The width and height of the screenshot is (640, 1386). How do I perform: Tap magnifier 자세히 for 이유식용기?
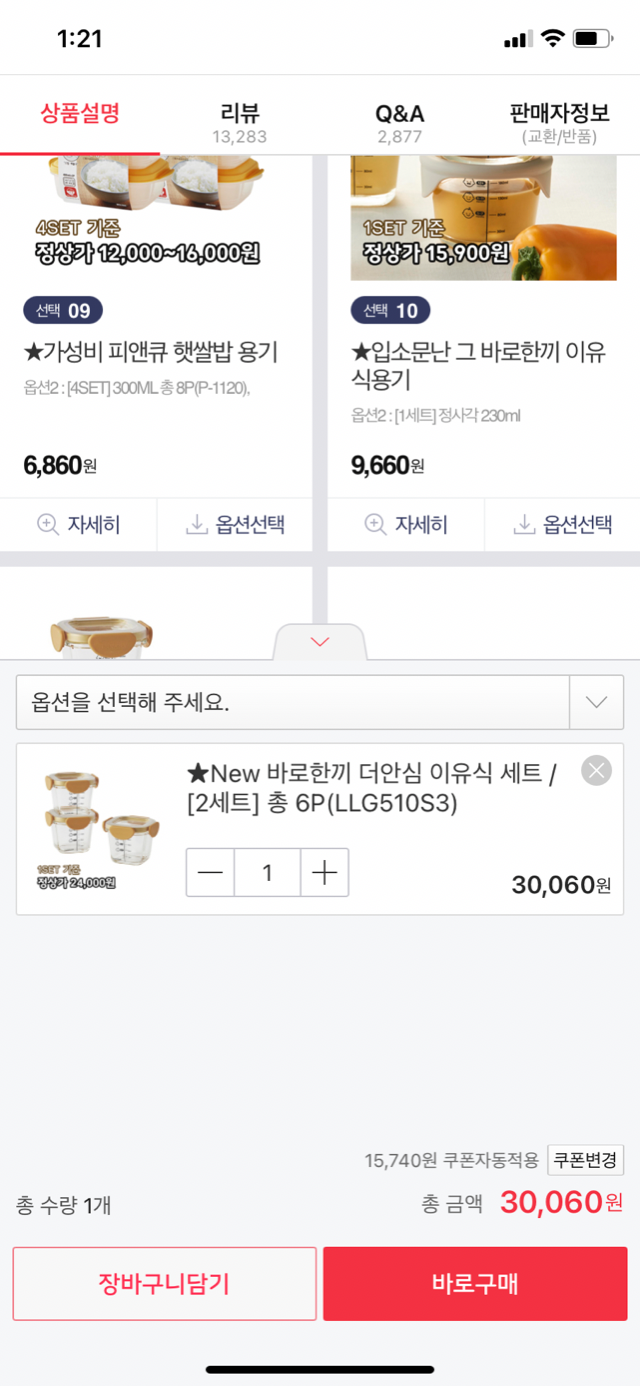pos(375,524)
